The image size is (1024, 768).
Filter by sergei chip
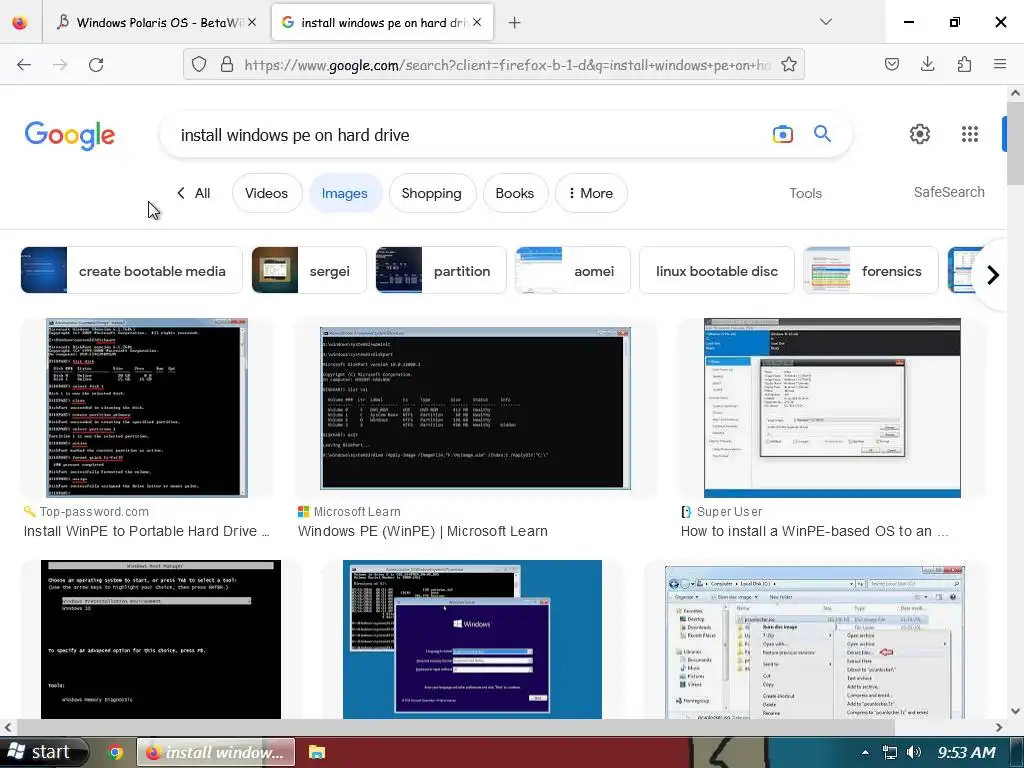309,270
